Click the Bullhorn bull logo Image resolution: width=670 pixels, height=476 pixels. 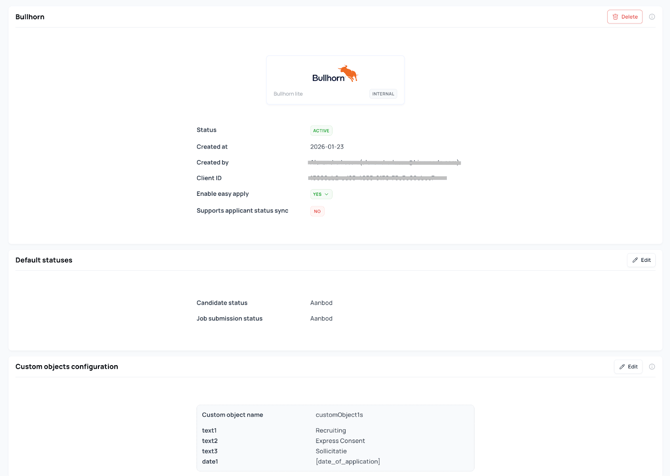335,74
